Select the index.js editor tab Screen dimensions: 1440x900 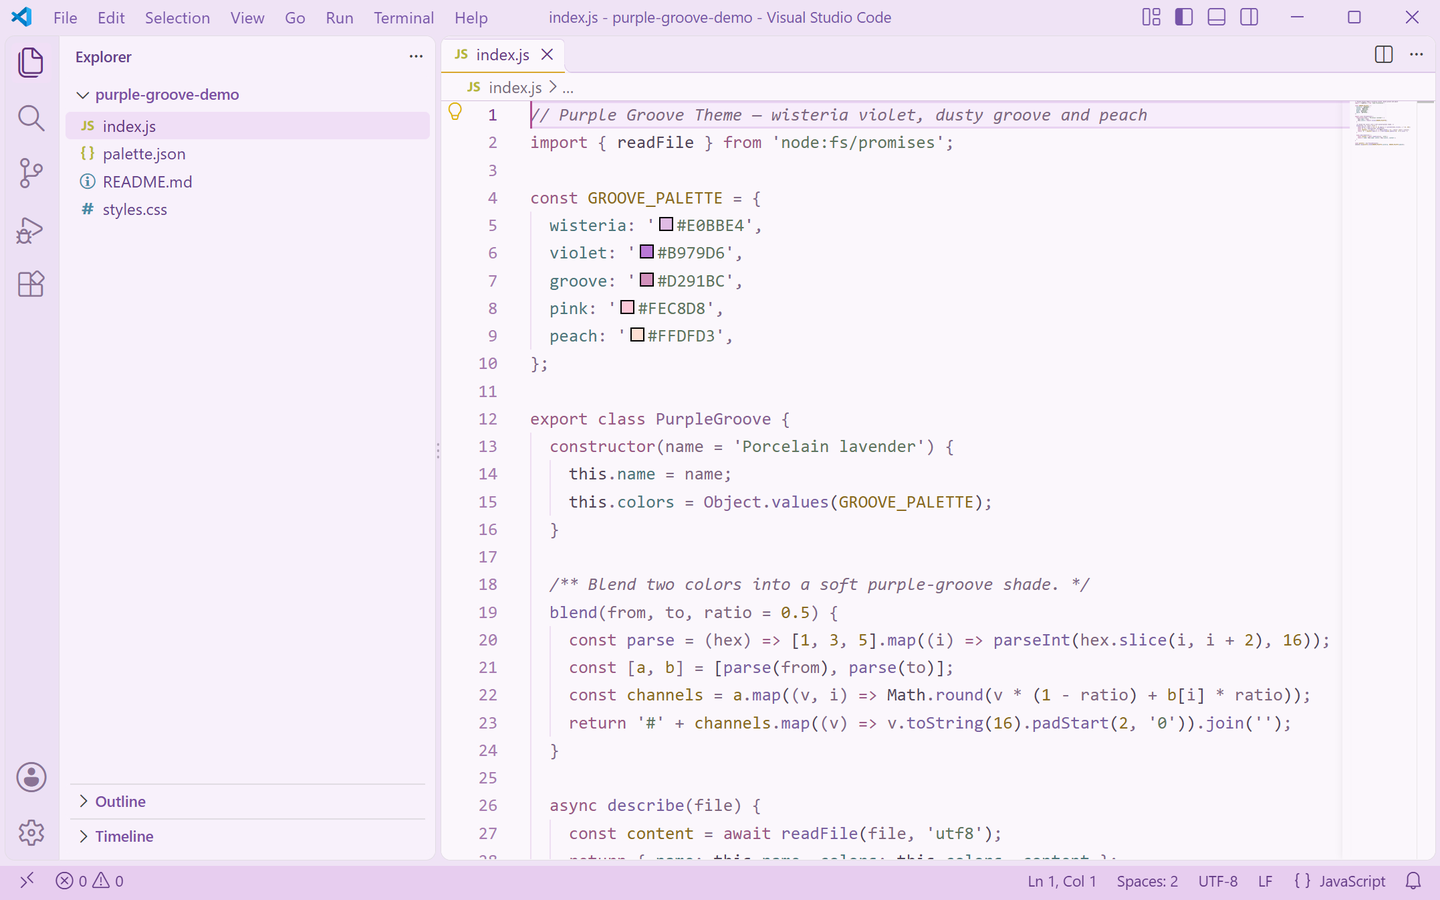[502, 55]
